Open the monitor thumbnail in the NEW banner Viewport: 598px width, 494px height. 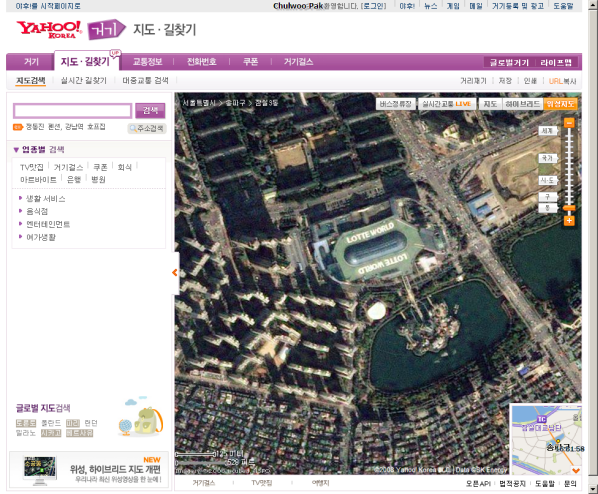point(39,470)
